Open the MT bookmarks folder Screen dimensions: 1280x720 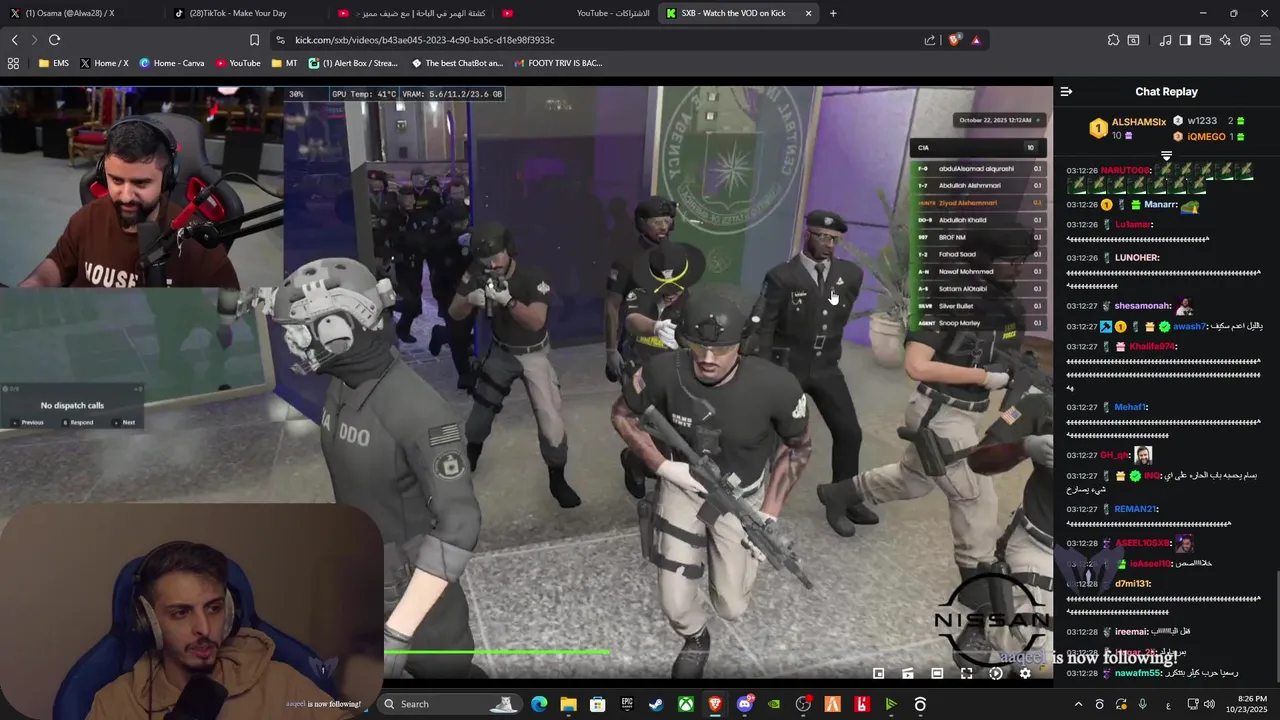[285, 63]
